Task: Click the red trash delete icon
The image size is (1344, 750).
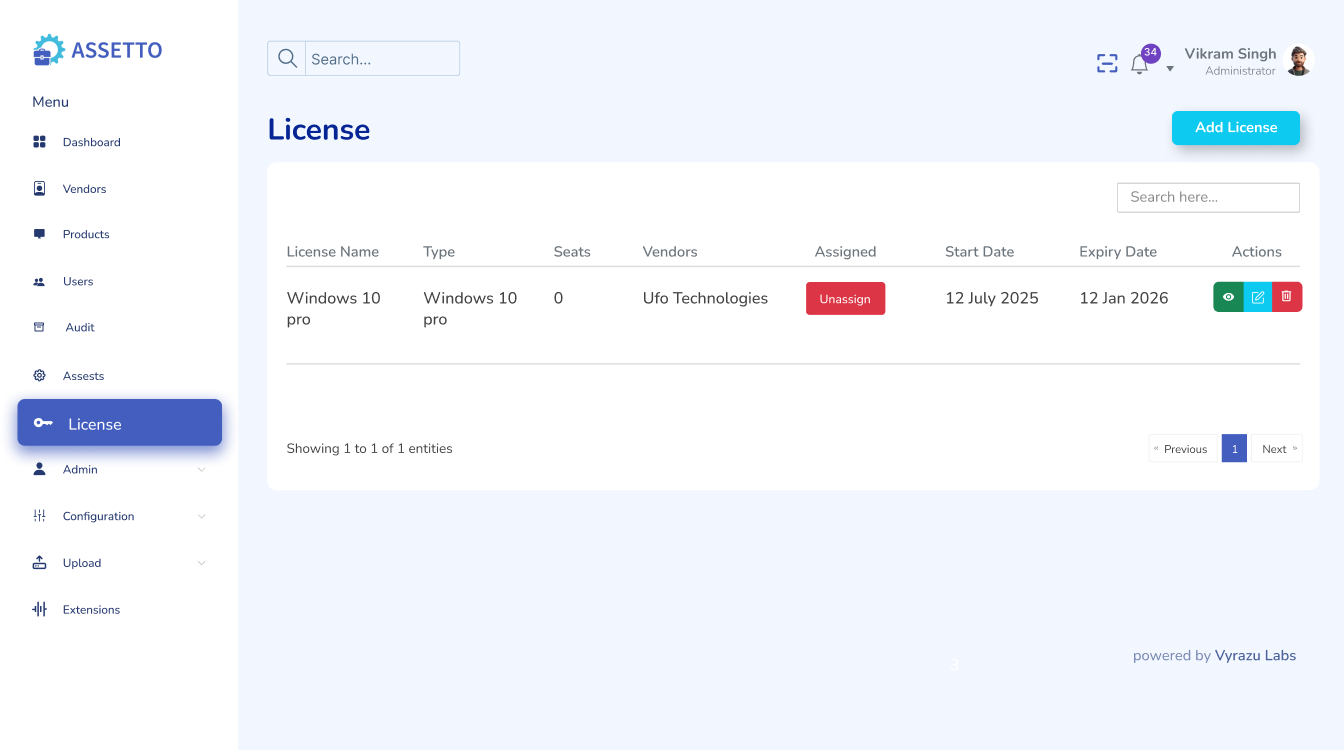Action: 1287,297
